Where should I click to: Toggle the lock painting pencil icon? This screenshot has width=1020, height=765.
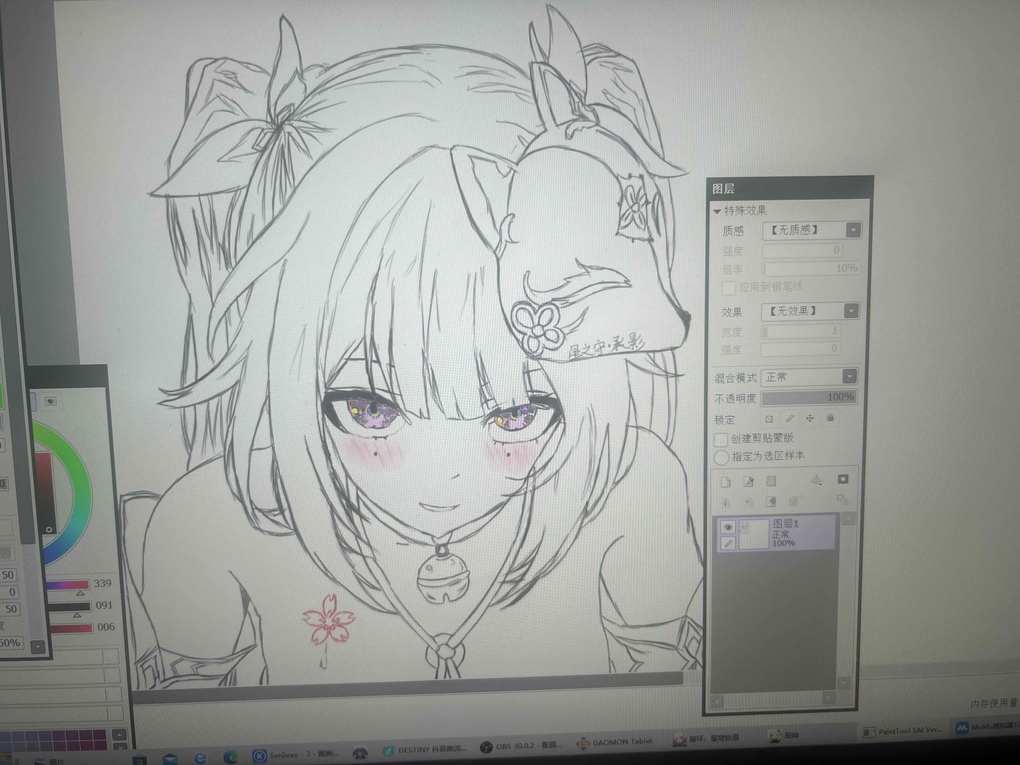[x=790, y=418]
